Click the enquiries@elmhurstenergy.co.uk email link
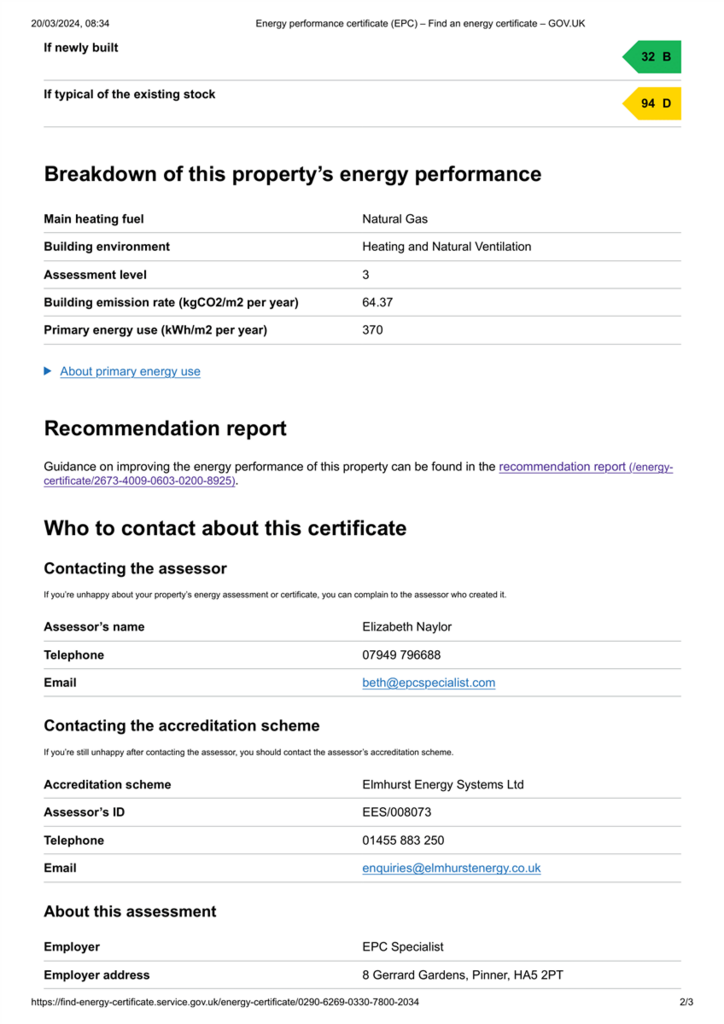Image resolution: width=724 pixels, height=1024 pixels. coord(451,868)
